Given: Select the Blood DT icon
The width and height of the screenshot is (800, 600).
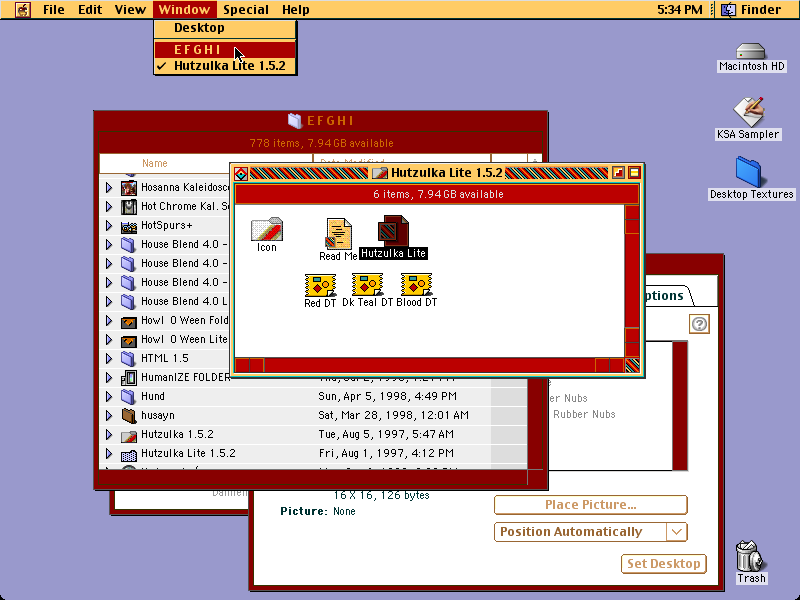Looking at the screenshot, I should pyautogui.click(x=416, y=284).
